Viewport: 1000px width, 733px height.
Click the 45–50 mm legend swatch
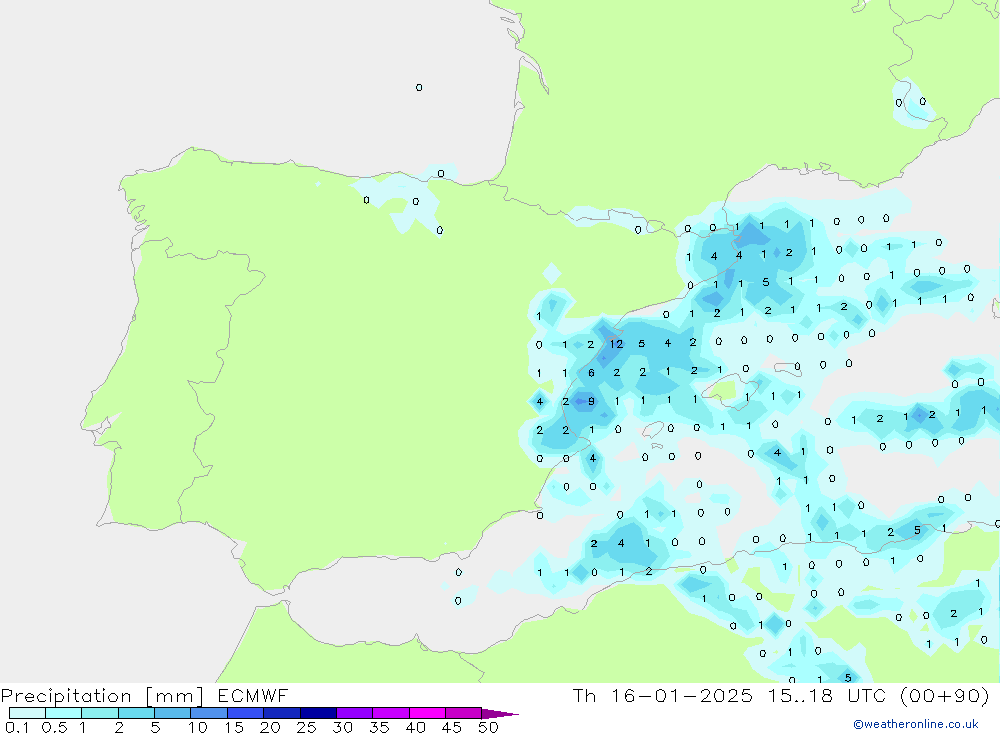(463, 713)
